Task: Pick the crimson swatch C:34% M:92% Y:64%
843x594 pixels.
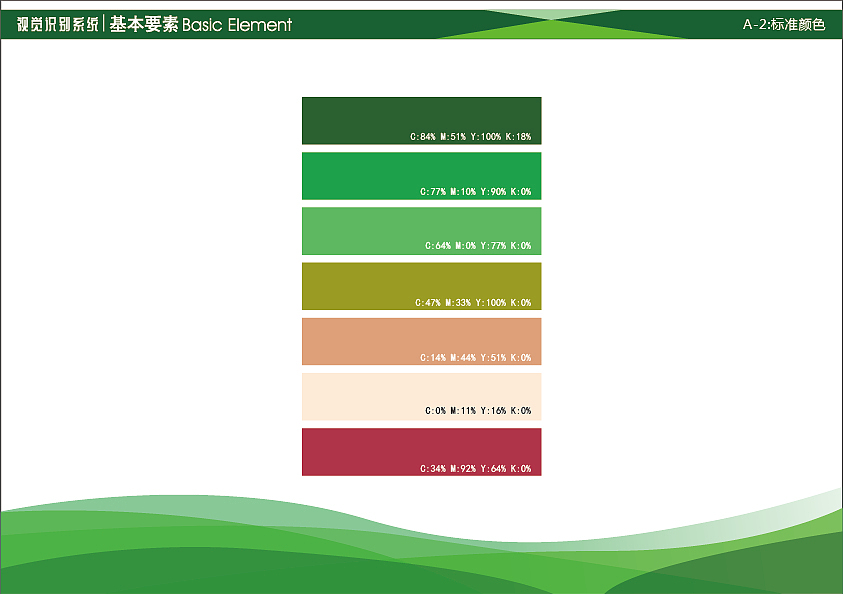Action: pyautogui.click(x=422, y=452)
